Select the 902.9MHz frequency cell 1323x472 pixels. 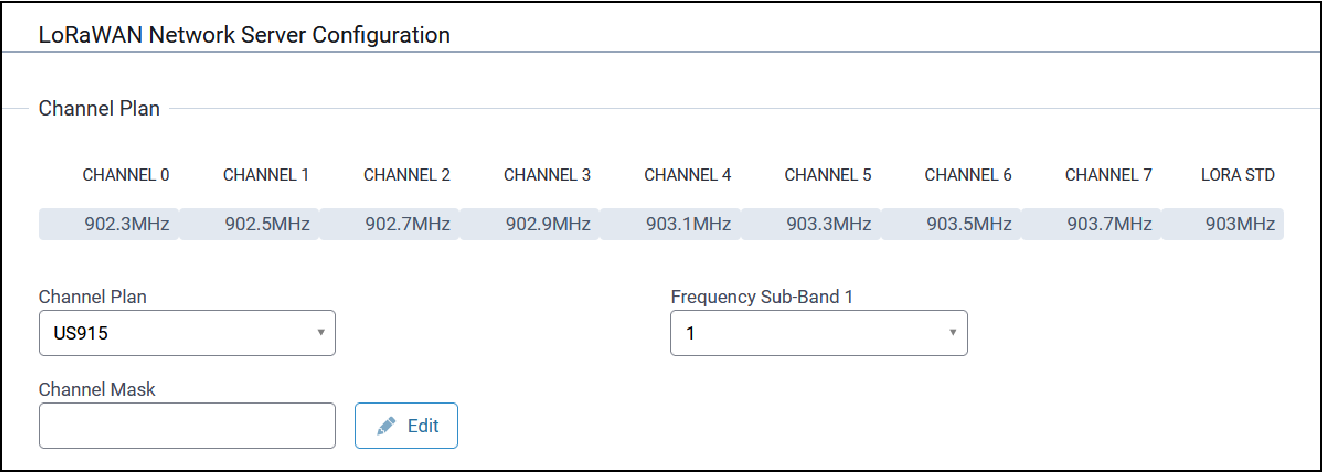coord(547,224)
